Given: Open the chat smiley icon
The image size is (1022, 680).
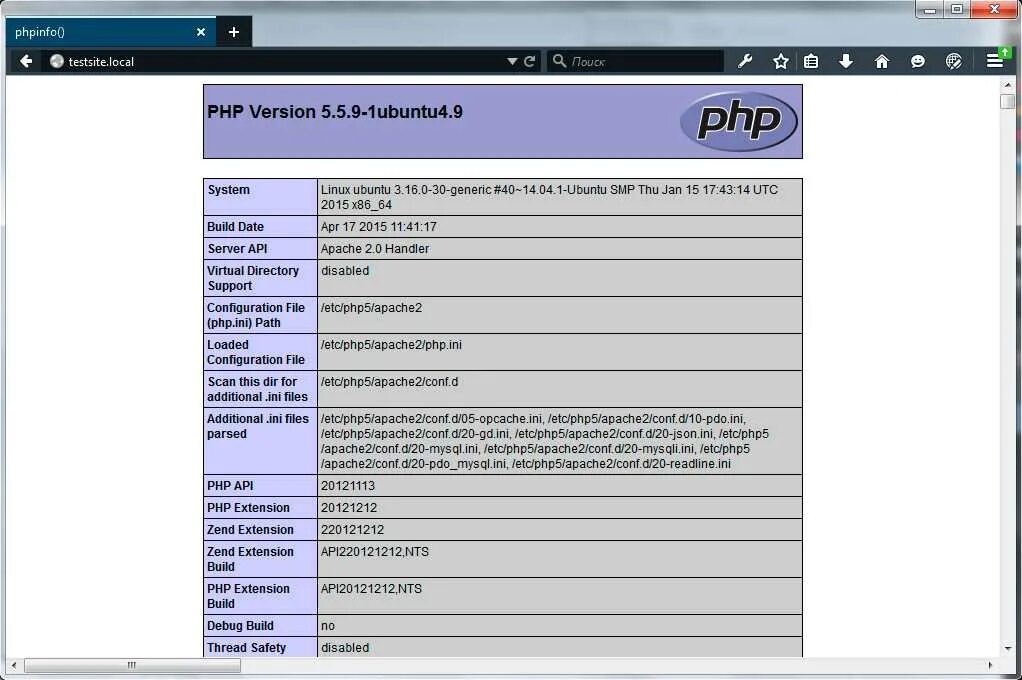Looking at the screenshot, I should click(x=918, y=61).
